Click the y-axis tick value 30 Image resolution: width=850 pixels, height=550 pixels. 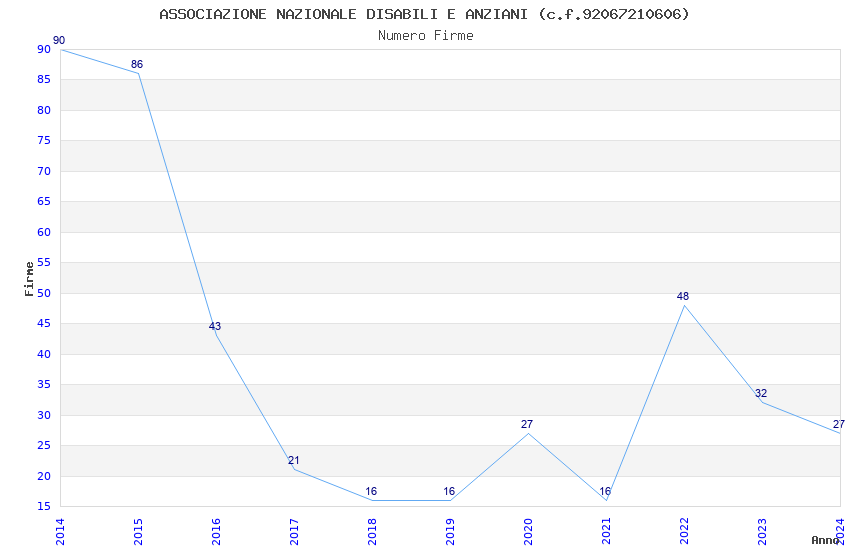tap(44, 416)
